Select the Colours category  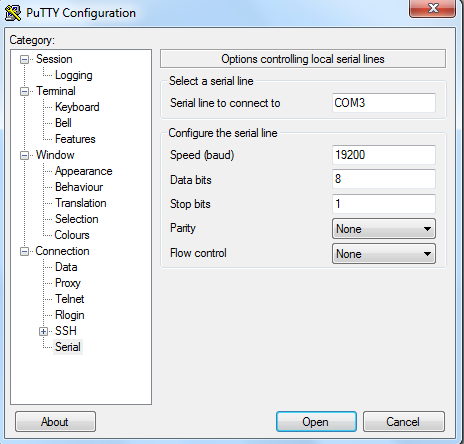tap(72, 235)
